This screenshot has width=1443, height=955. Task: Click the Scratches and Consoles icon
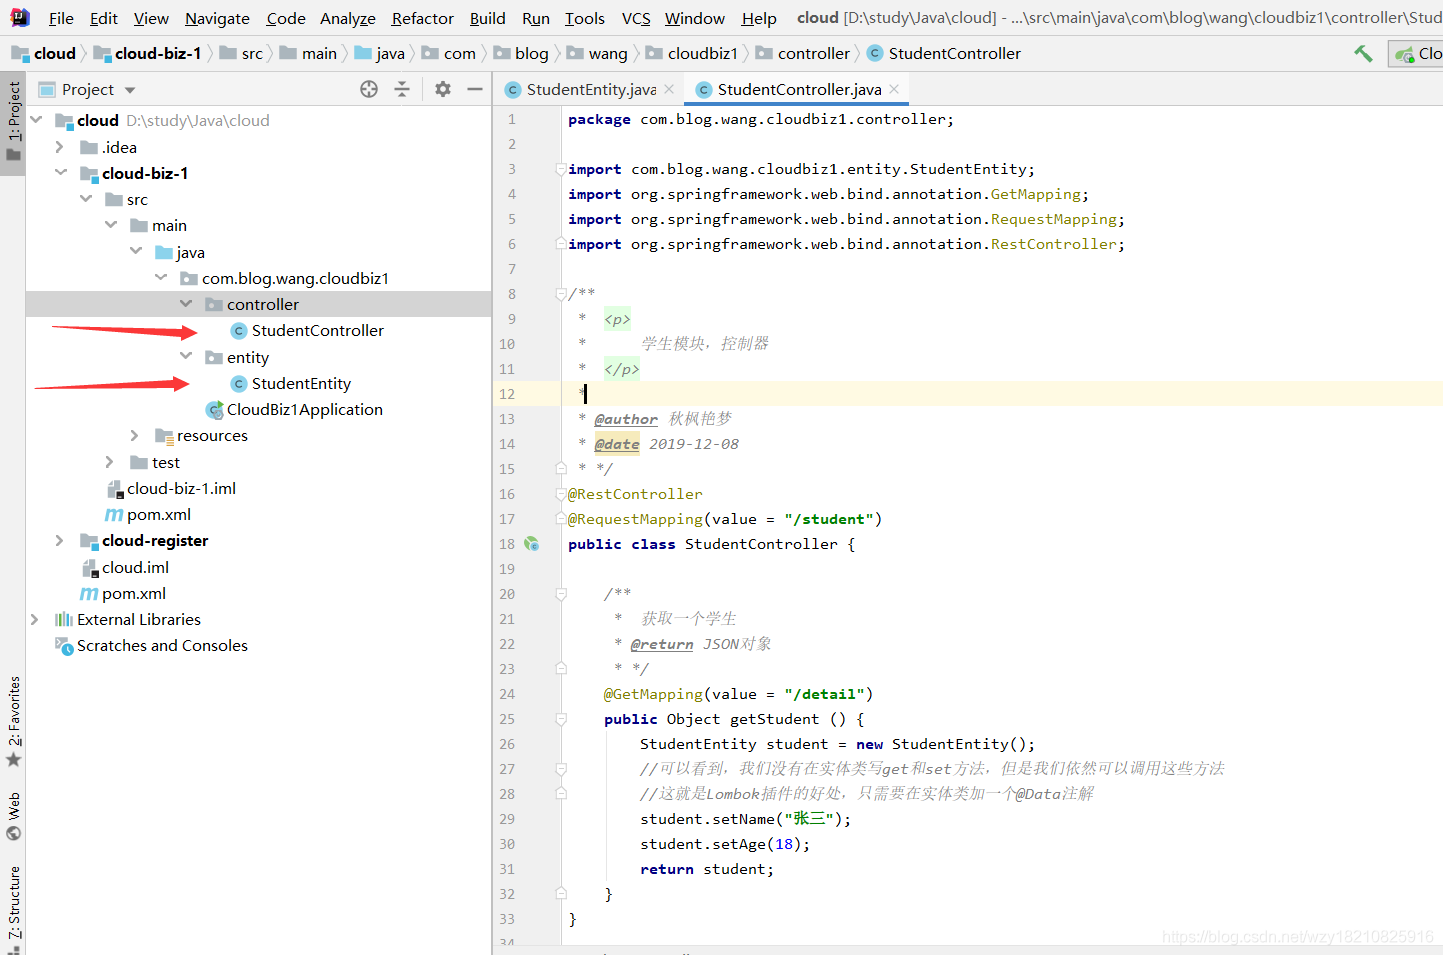tap(64, 646)
